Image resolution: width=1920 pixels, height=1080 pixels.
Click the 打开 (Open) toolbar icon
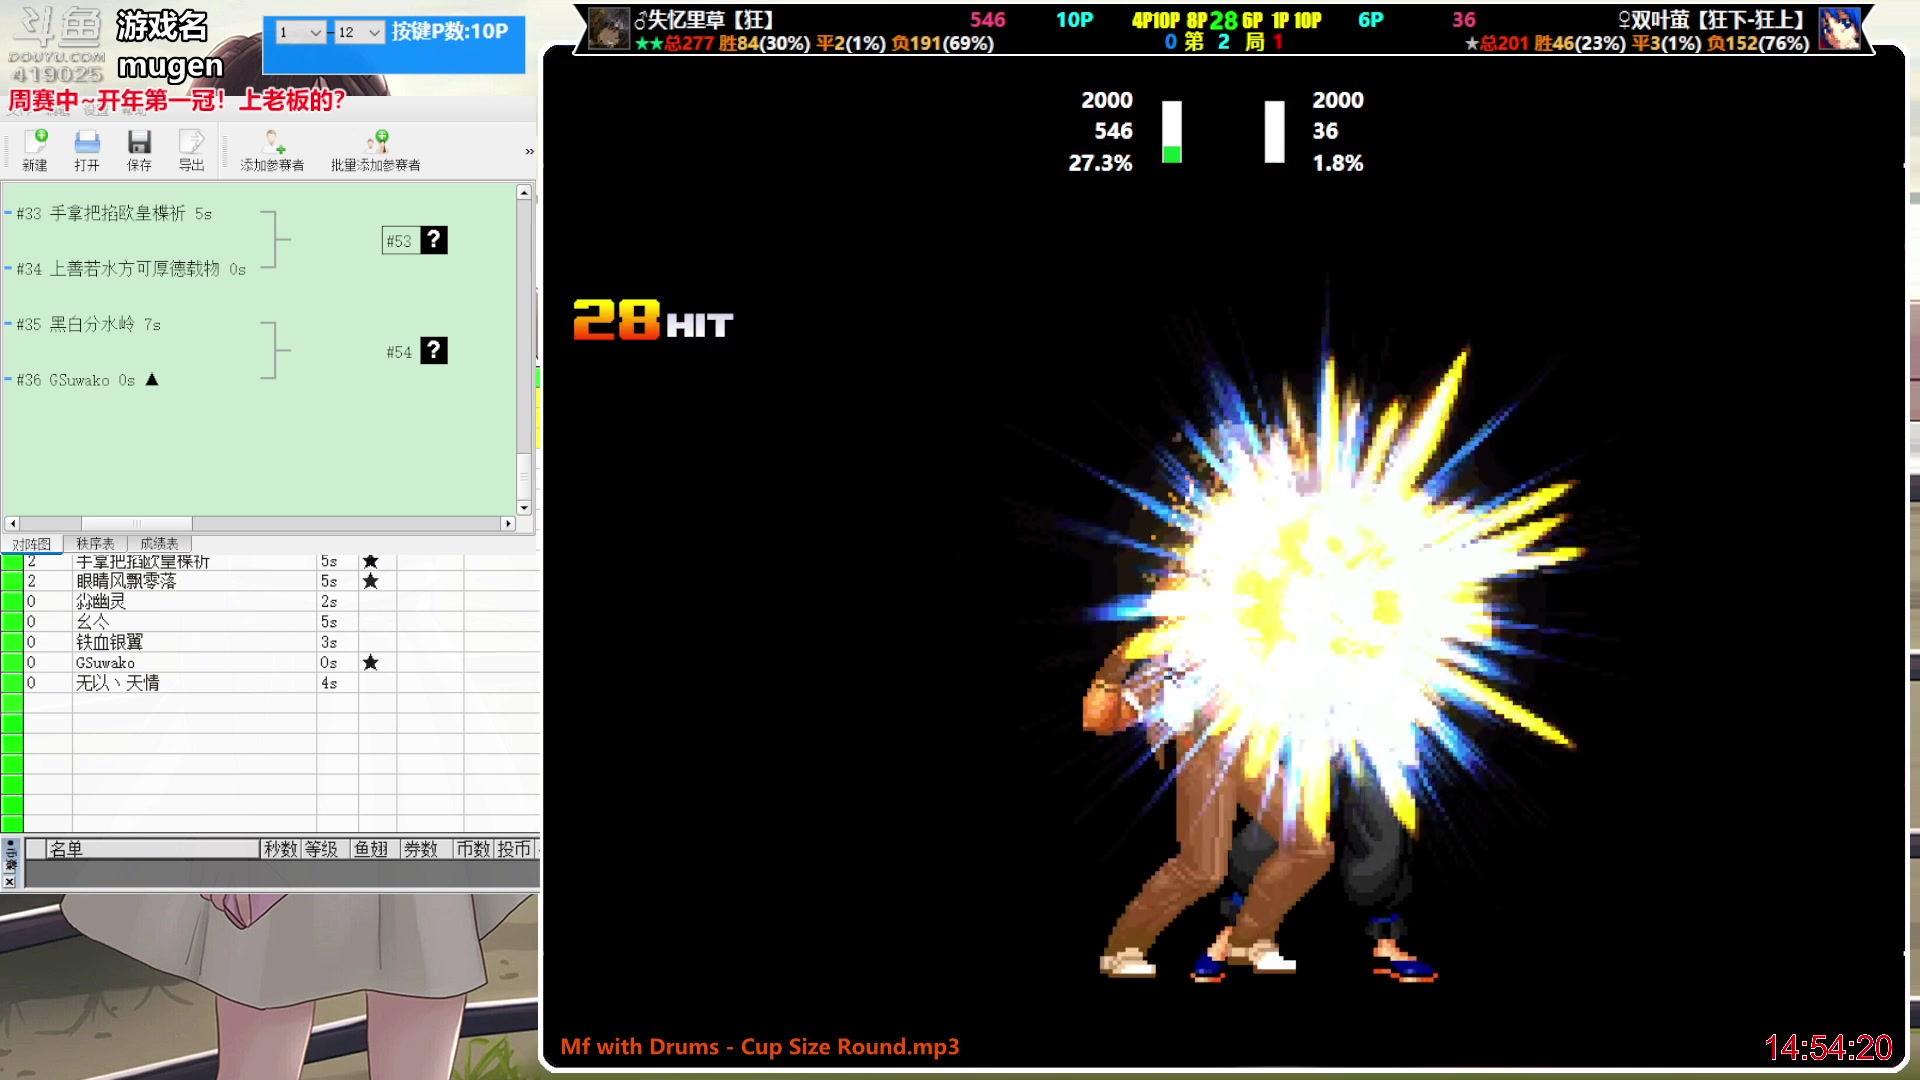[87, 150]
